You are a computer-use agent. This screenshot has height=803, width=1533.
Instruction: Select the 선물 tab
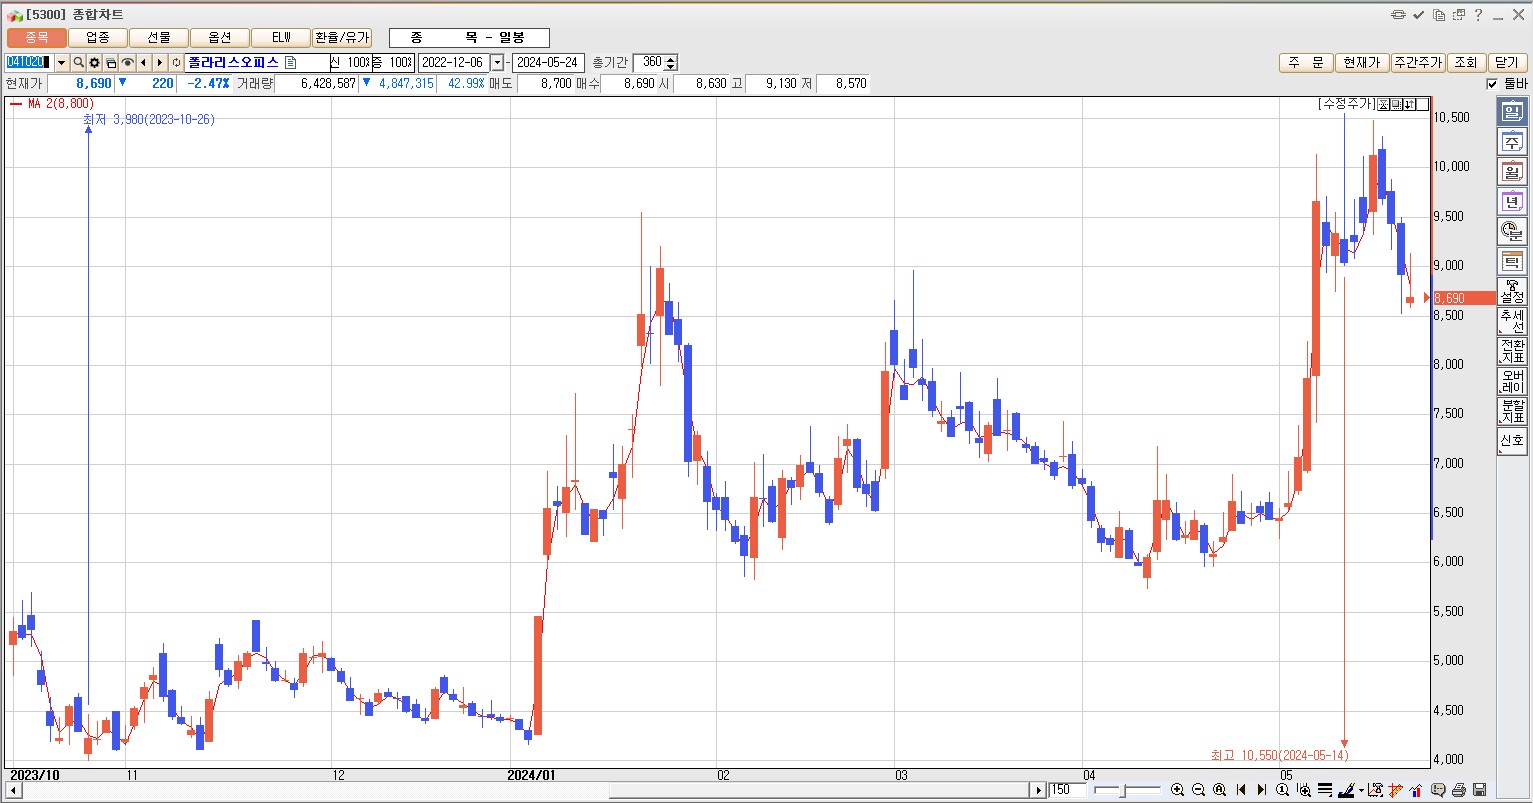coord(159,38)
